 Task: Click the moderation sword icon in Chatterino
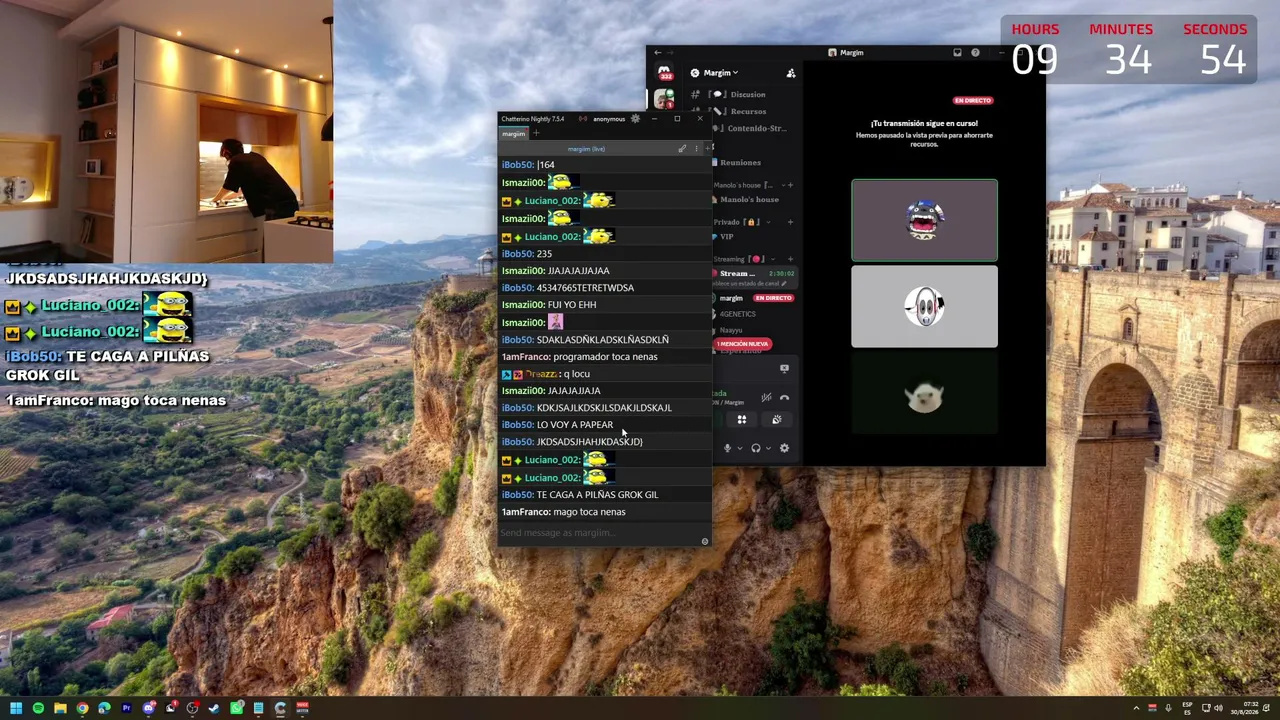682,149
